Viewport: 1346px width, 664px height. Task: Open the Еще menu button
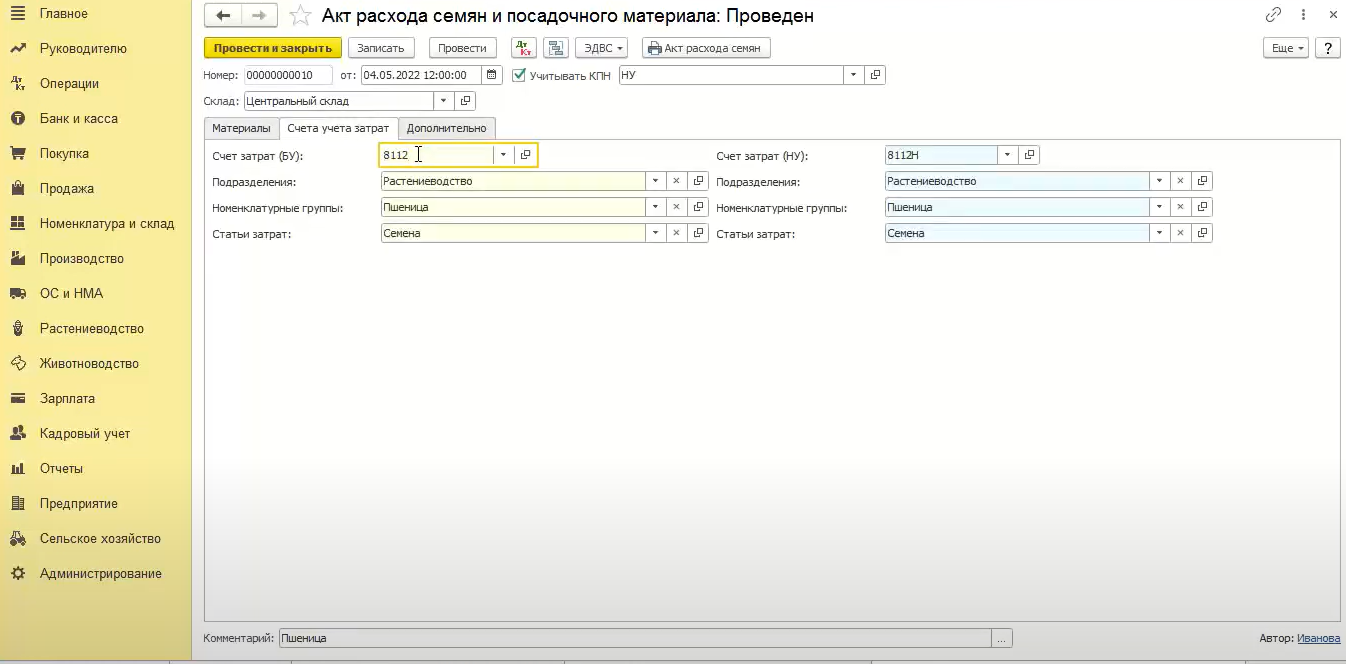[1285, 48]
